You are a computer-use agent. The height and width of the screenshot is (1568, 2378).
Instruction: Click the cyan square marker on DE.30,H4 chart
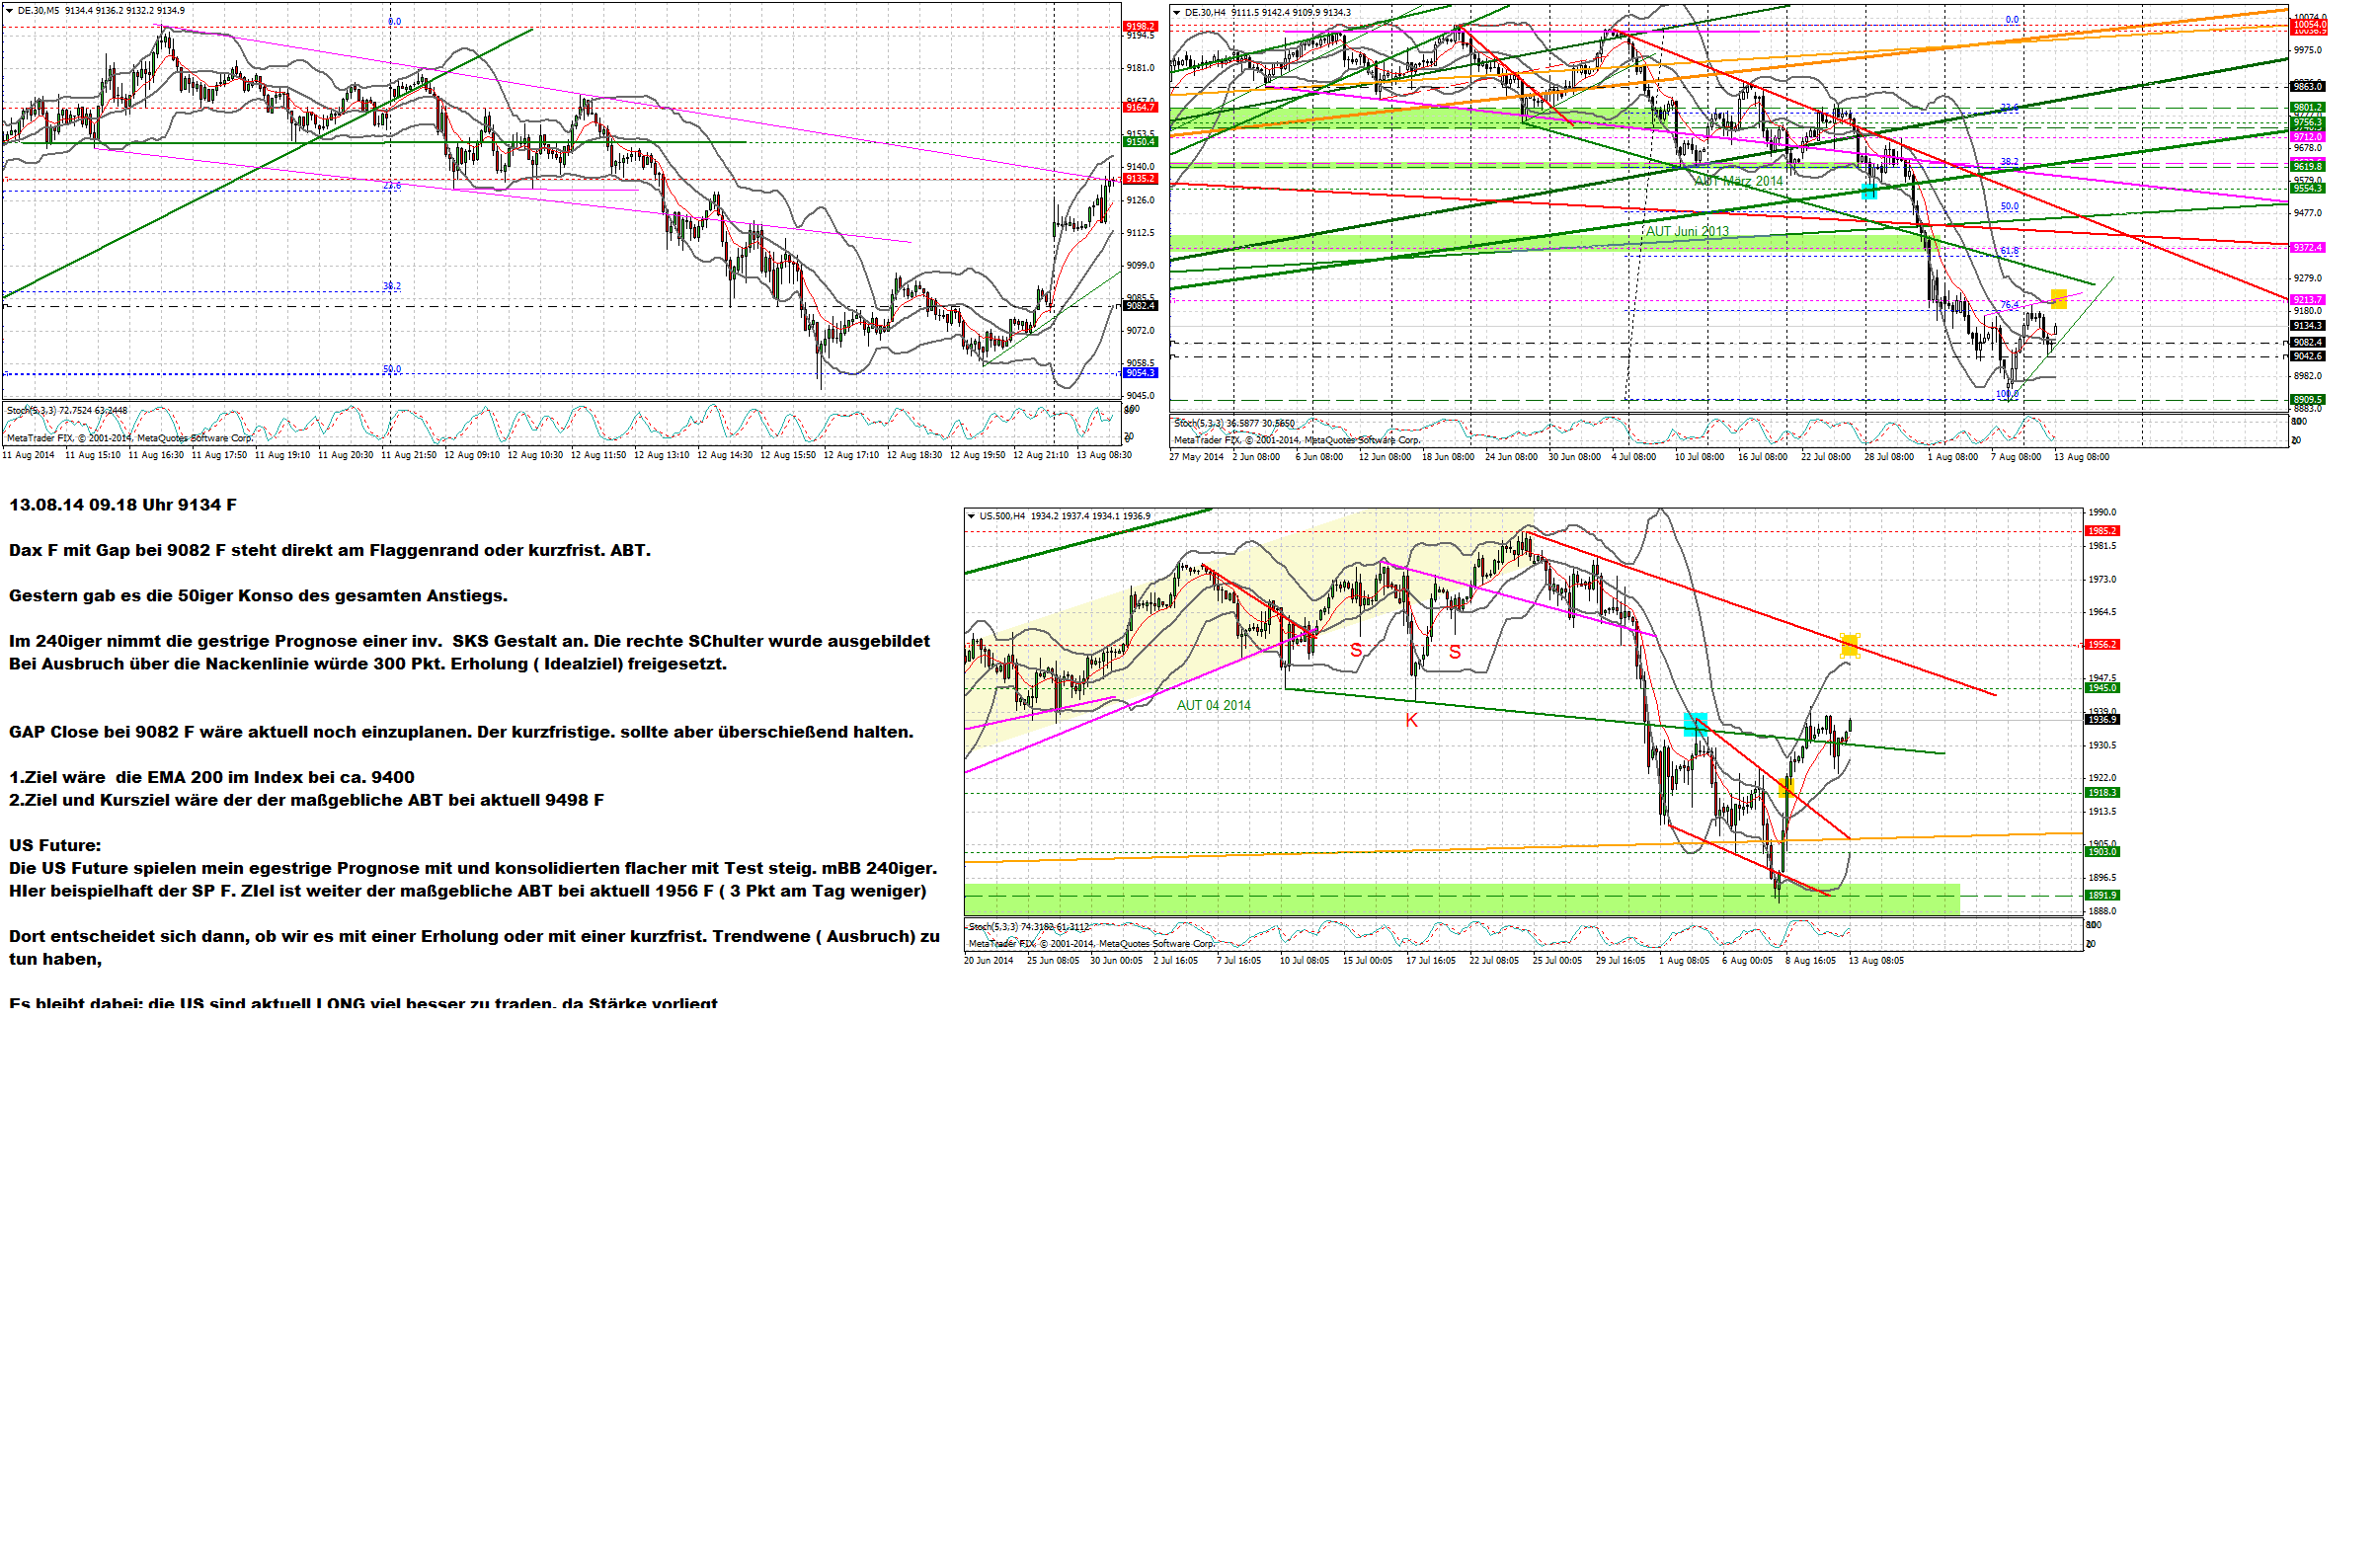(1868, 191)
